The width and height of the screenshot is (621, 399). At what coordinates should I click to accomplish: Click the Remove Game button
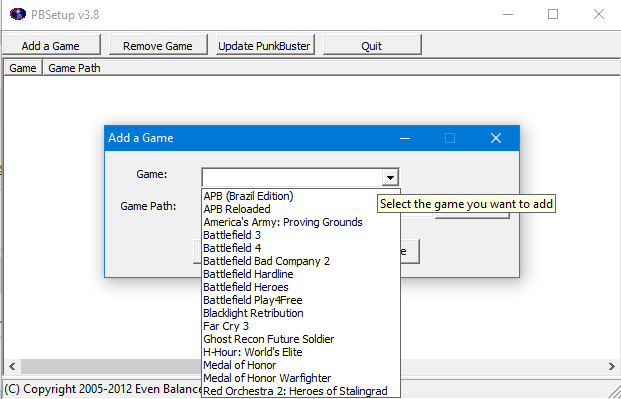[158, 45]
